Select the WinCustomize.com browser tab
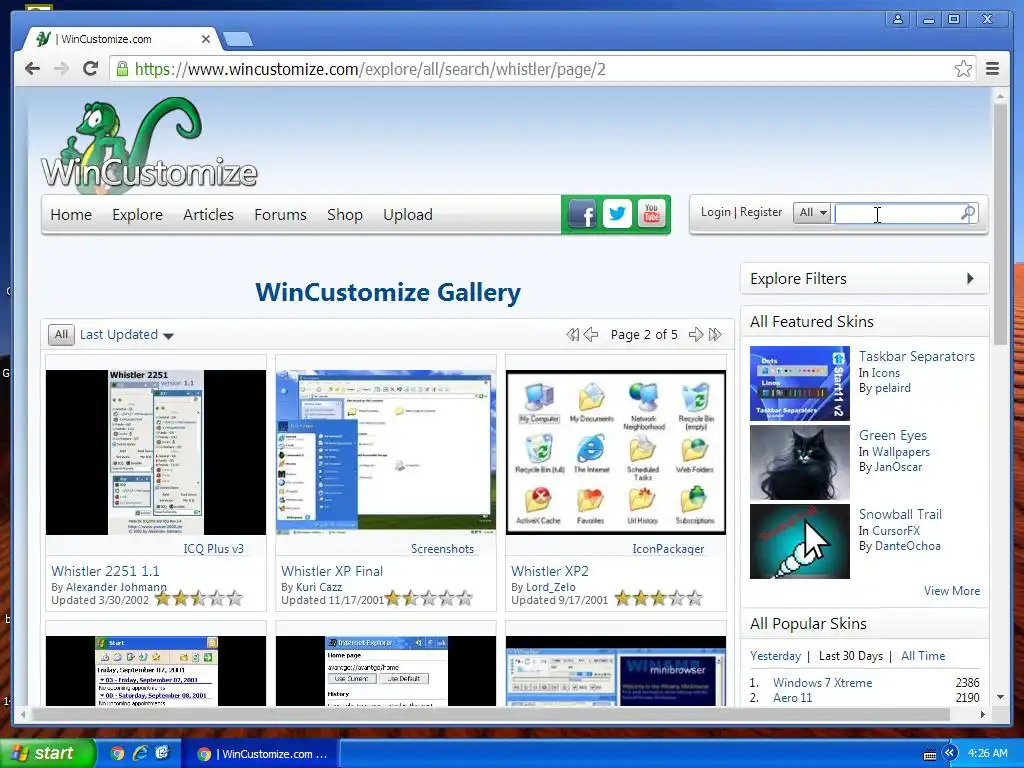 tap(121, 39)
